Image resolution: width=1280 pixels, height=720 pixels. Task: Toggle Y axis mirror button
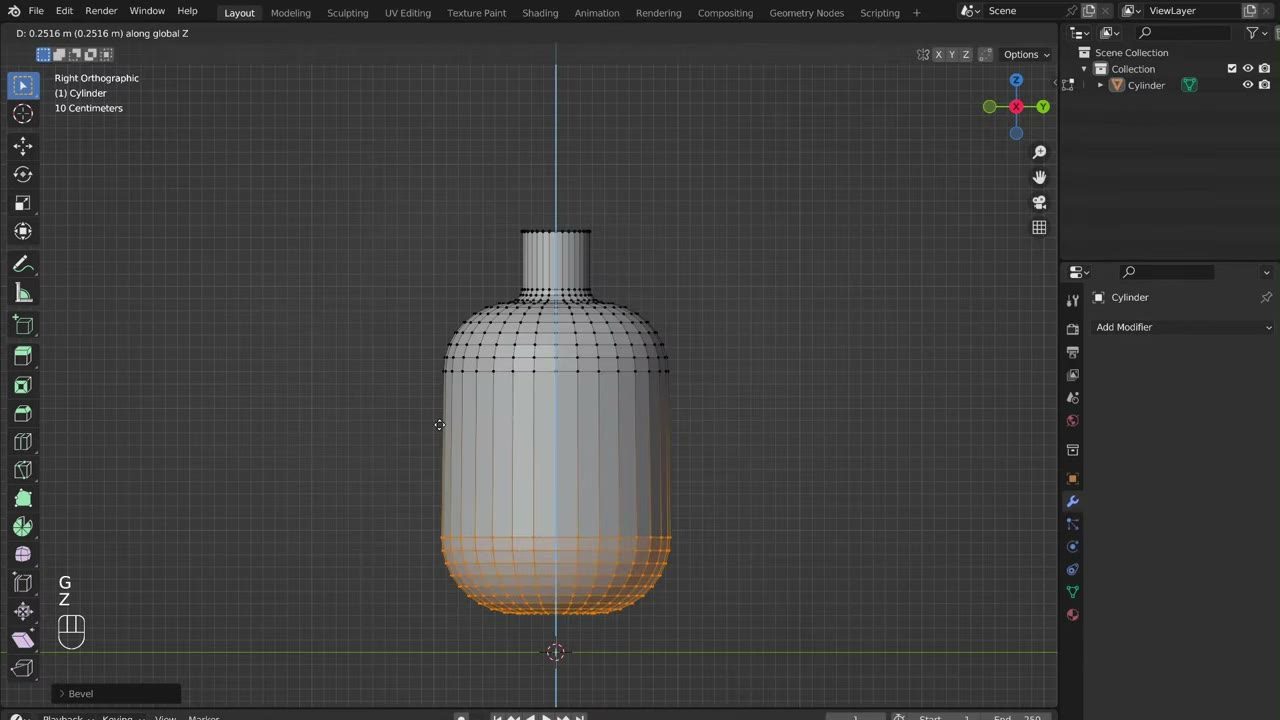pyautogui.click(x=952, y=54)
